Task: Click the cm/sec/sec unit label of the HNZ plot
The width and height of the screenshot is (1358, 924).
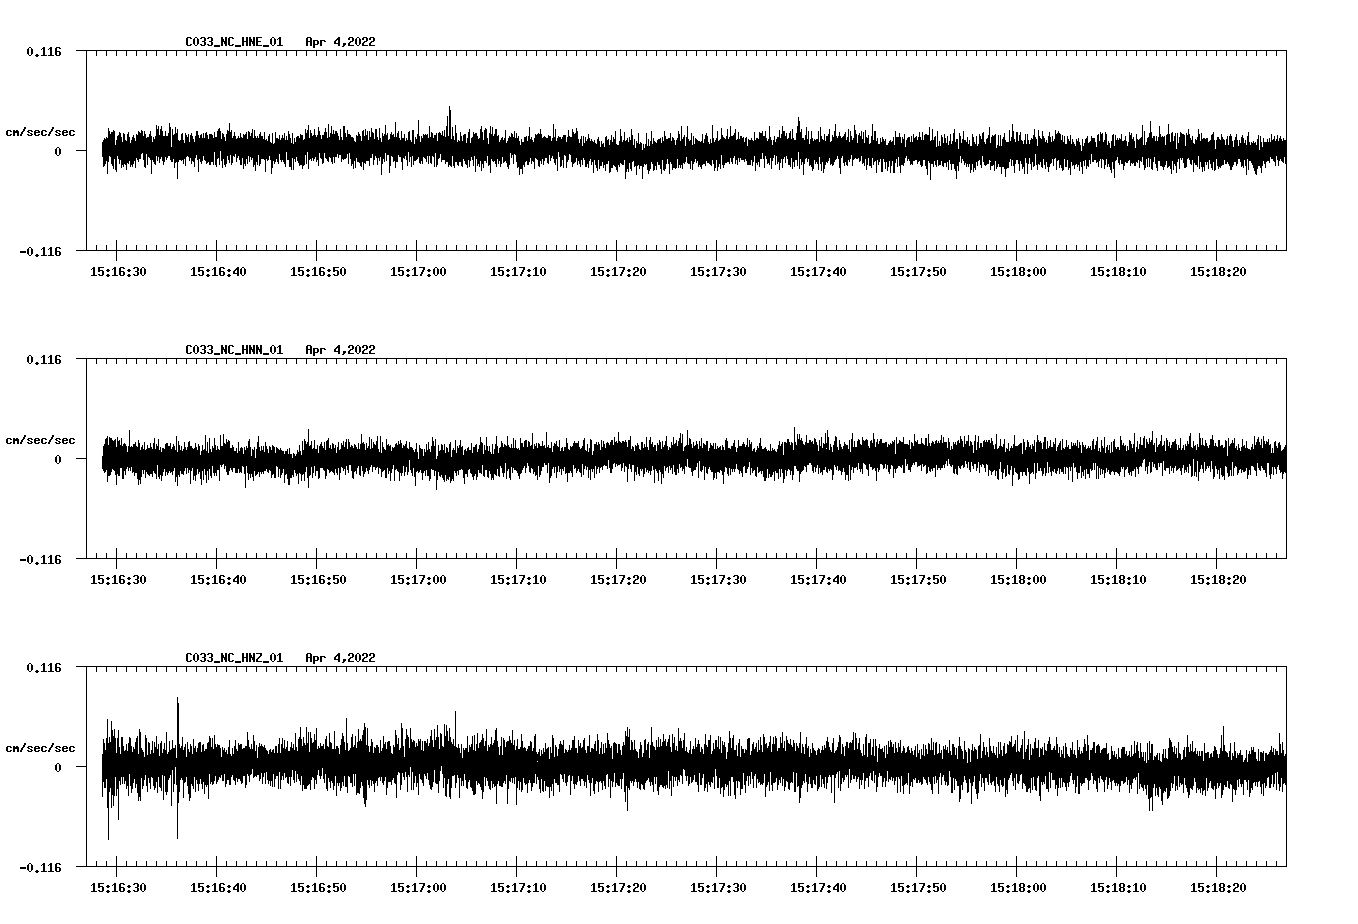Action: click(x=40, y=748)
